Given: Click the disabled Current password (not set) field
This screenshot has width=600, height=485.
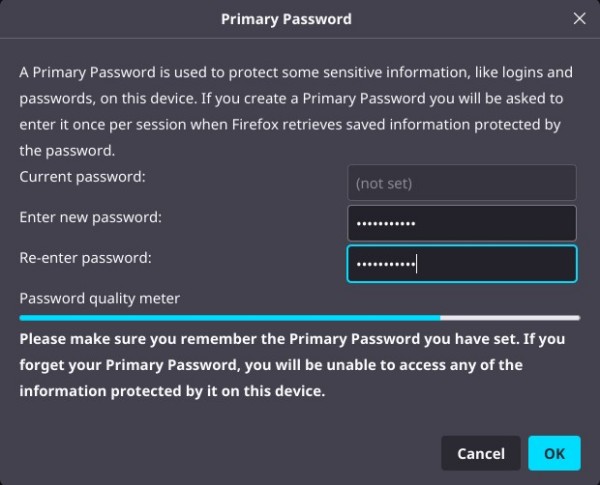Looking at the screenshot, I should pyautogui.click(x=461, y=183).
